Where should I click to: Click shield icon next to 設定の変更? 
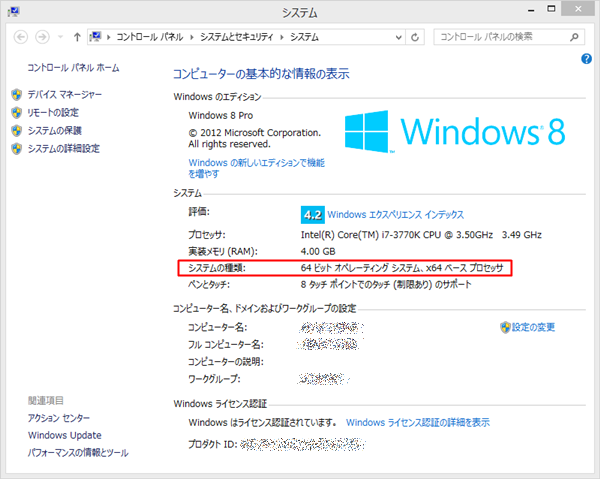tap(505, 327)
